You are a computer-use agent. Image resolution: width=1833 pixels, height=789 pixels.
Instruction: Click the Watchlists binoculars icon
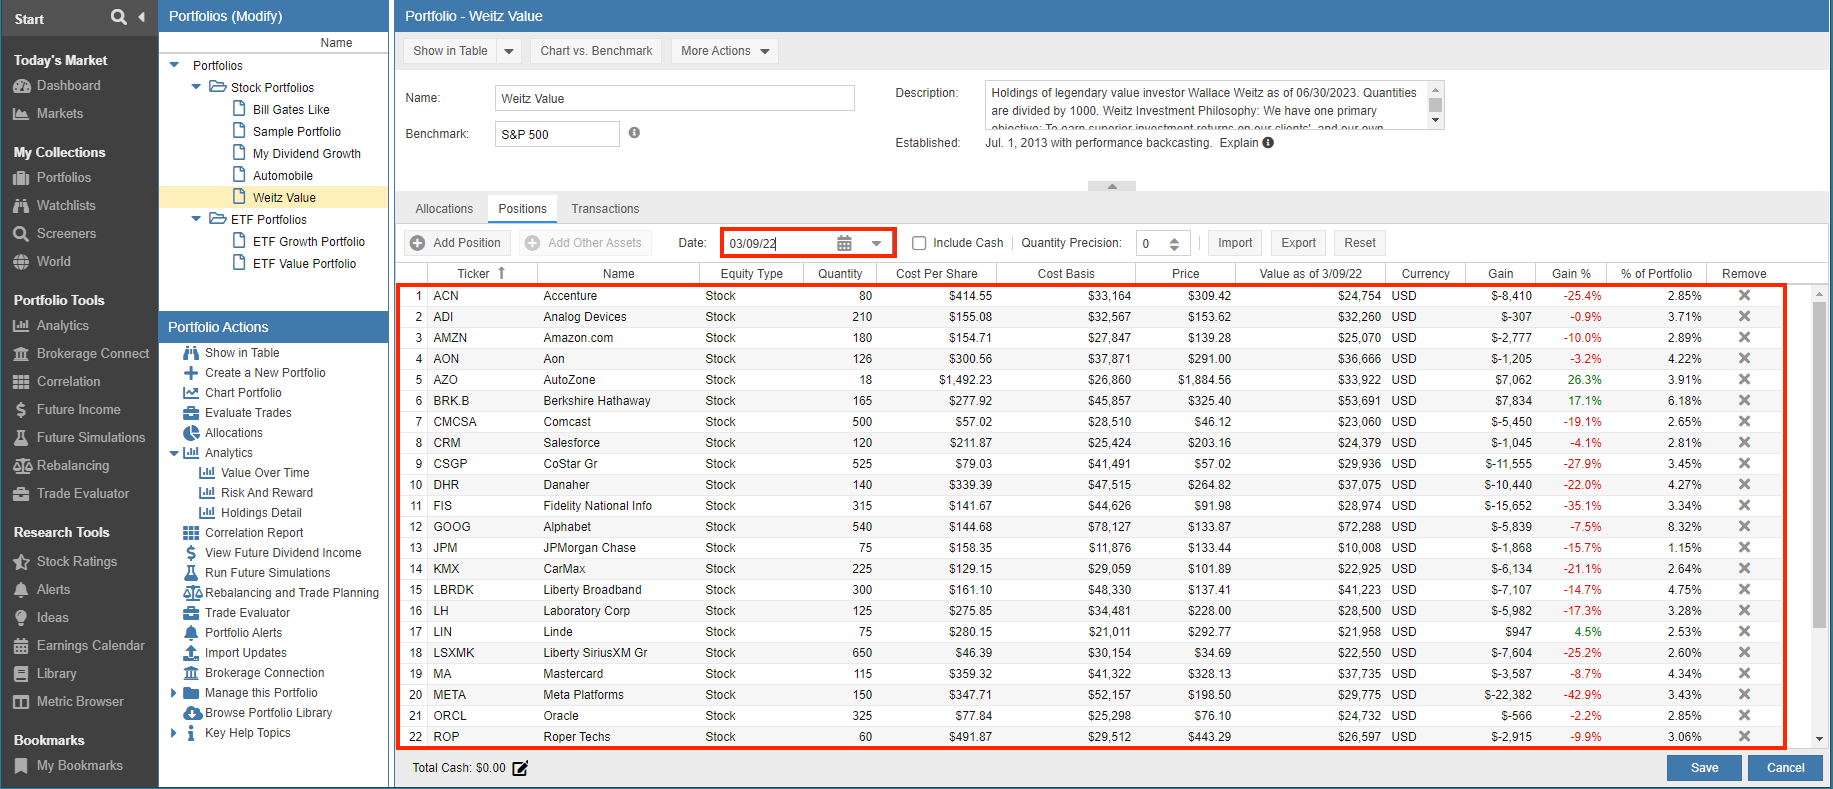(22, 206)
